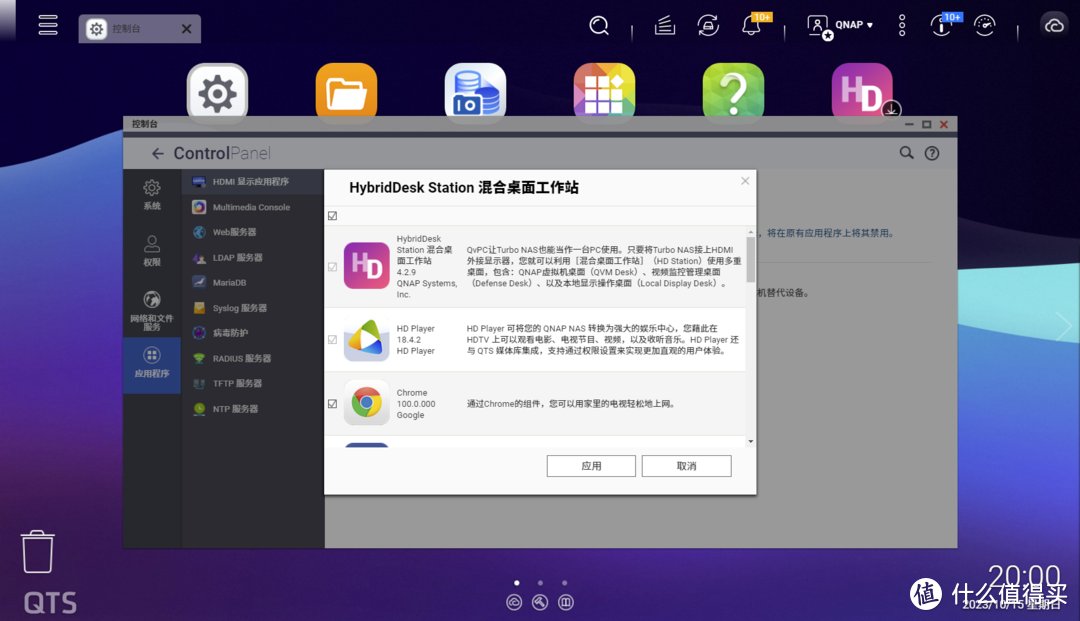Toggle the HD Player row checkbox
The image size is (1080, 621).
click(333, 339)
